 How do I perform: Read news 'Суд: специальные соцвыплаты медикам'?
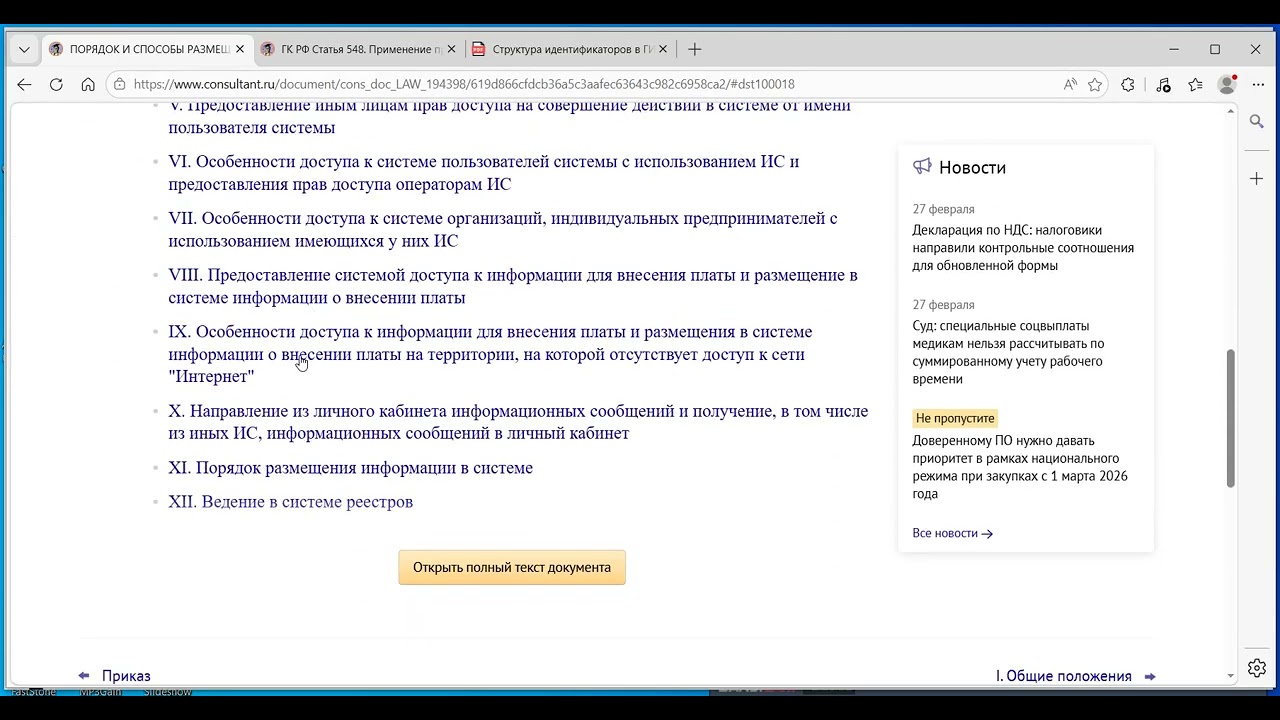1008,352
